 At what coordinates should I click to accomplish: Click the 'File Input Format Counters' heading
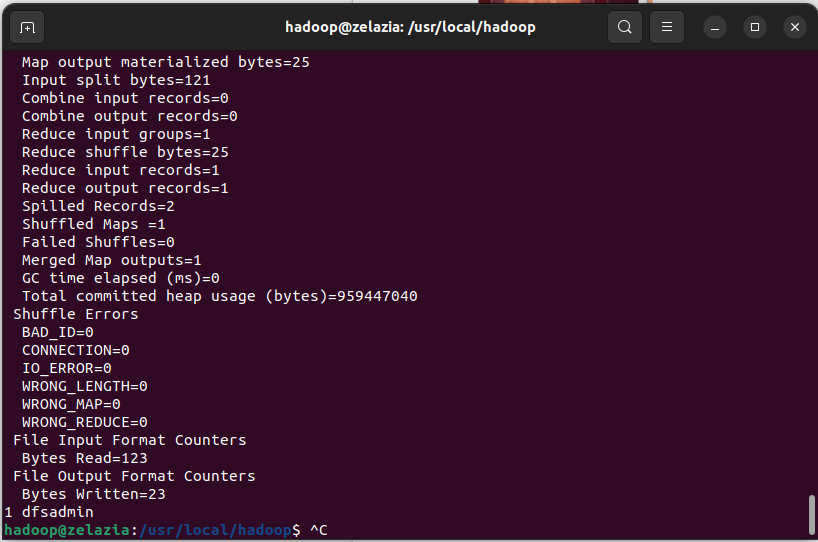(129, 440)
